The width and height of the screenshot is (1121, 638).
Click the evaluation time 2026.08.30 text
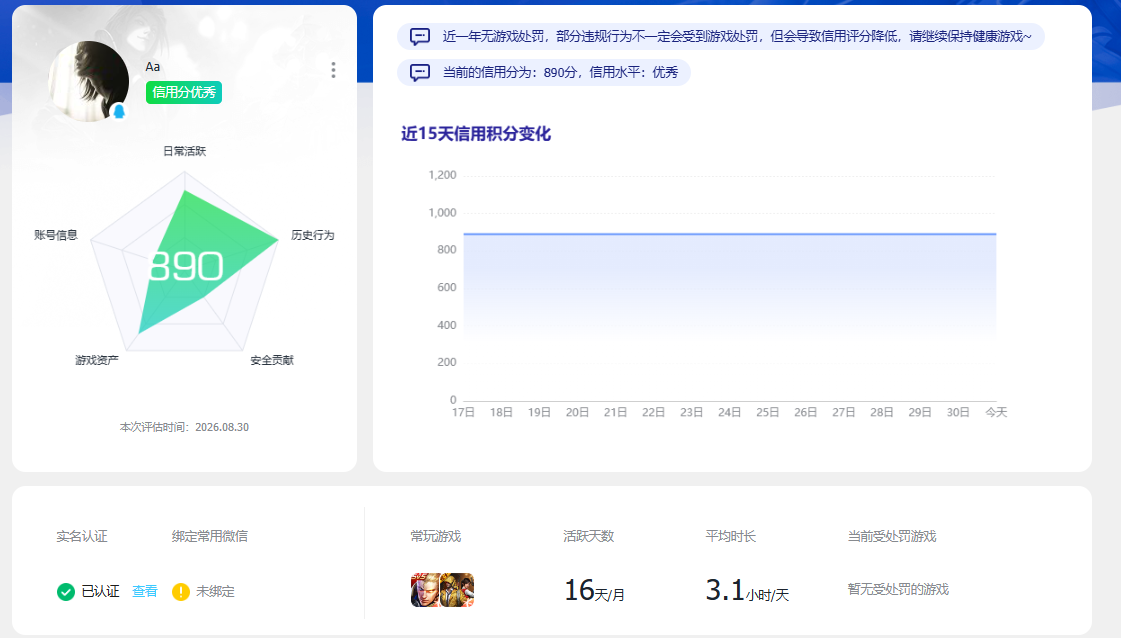(184, 427)
